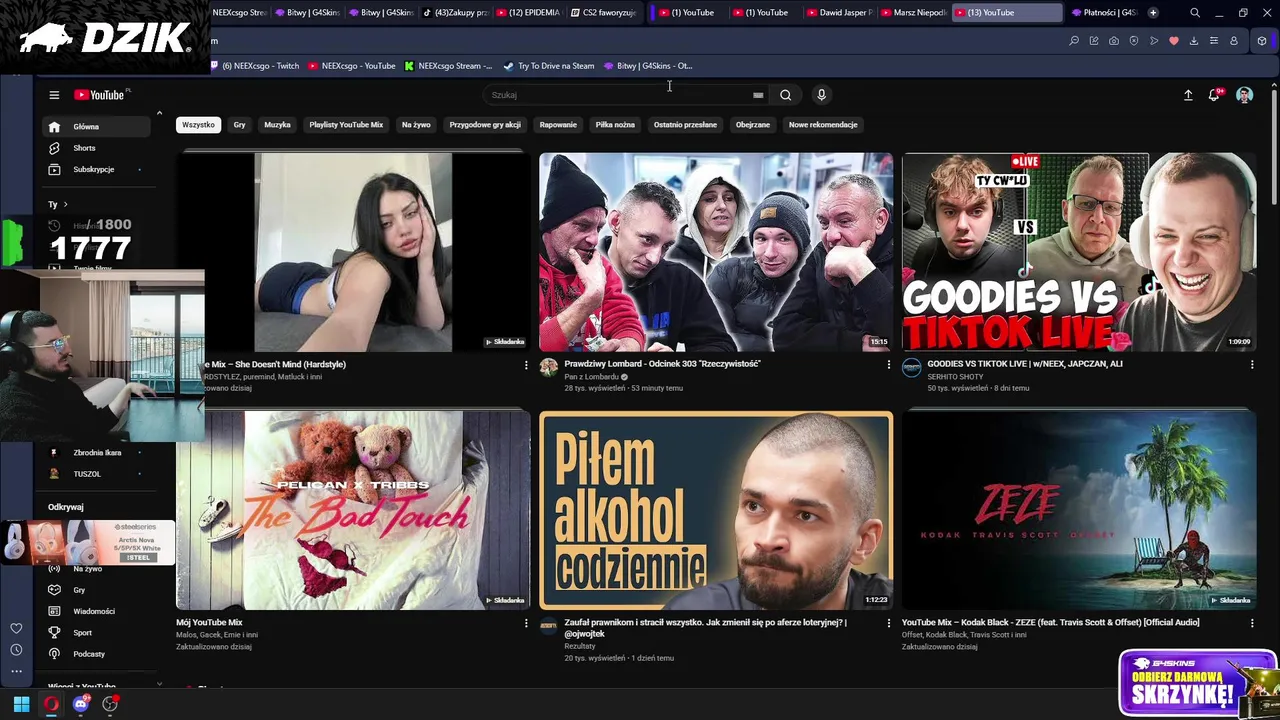
Task: Select Obejrzane filter chip
Action: click(x=753, y=125)
